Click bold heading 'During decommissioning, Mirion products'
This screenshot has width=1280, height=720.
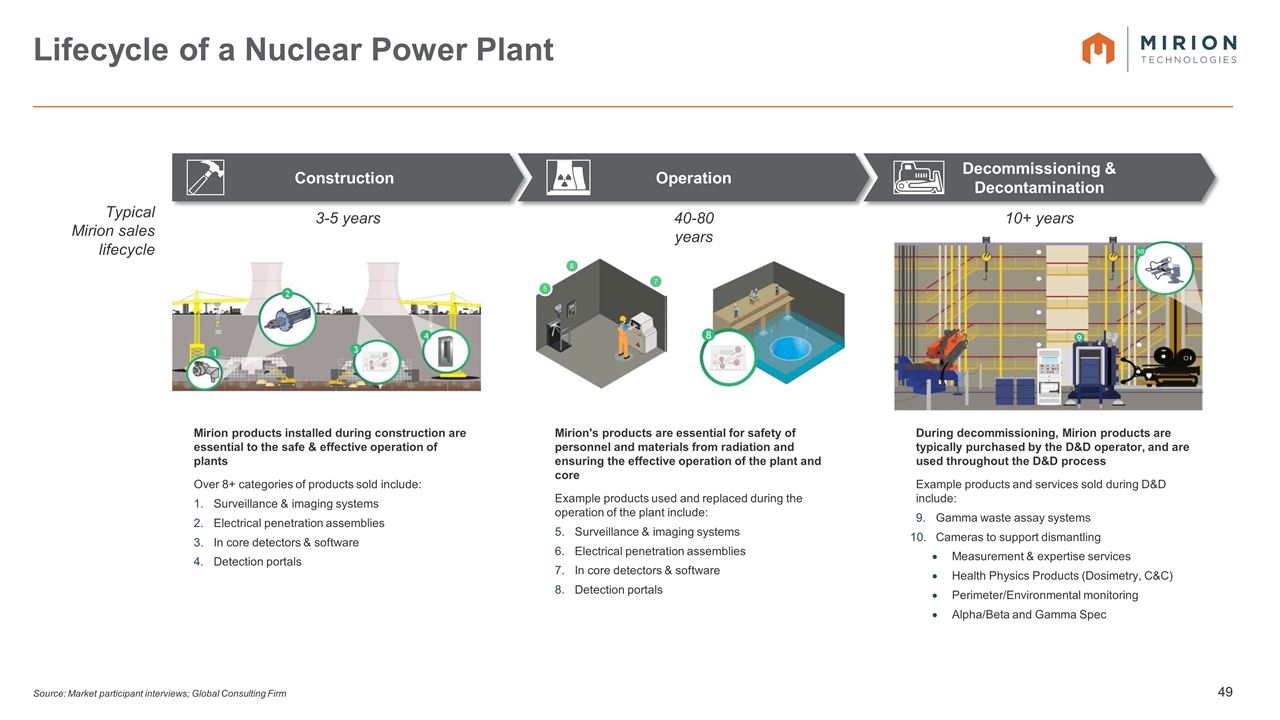(x=1052, y=447)
